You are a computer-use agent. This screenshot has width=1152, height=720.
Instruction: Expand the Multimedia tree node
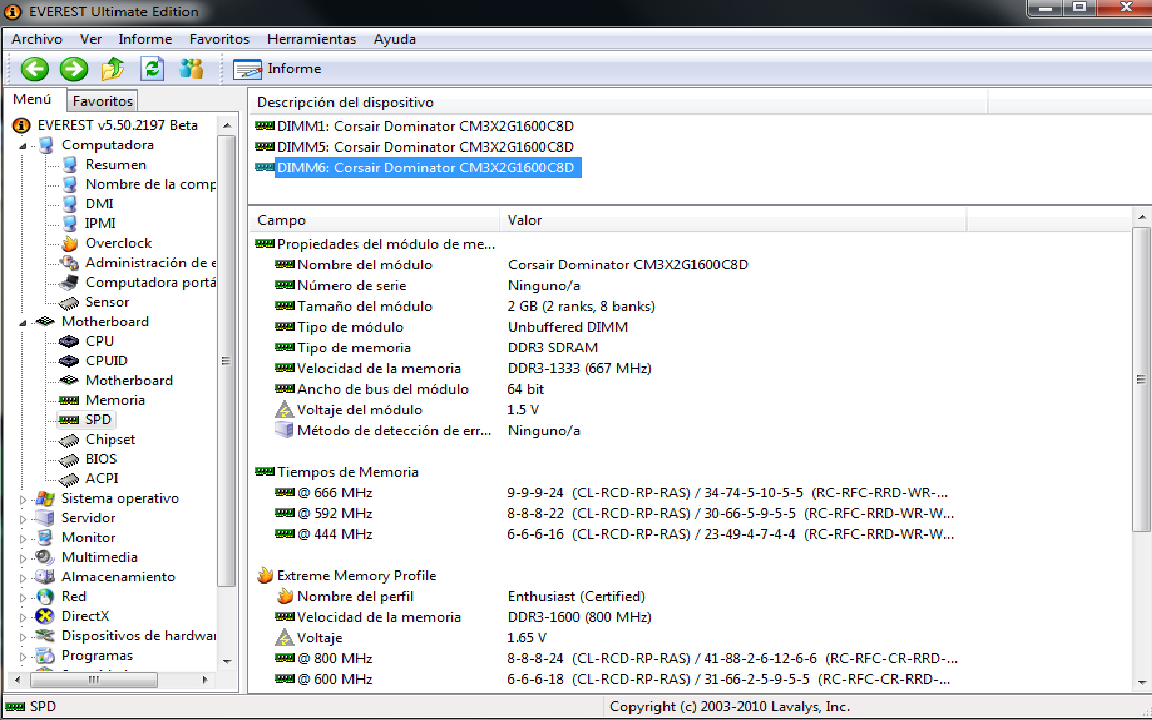(23, 558)
